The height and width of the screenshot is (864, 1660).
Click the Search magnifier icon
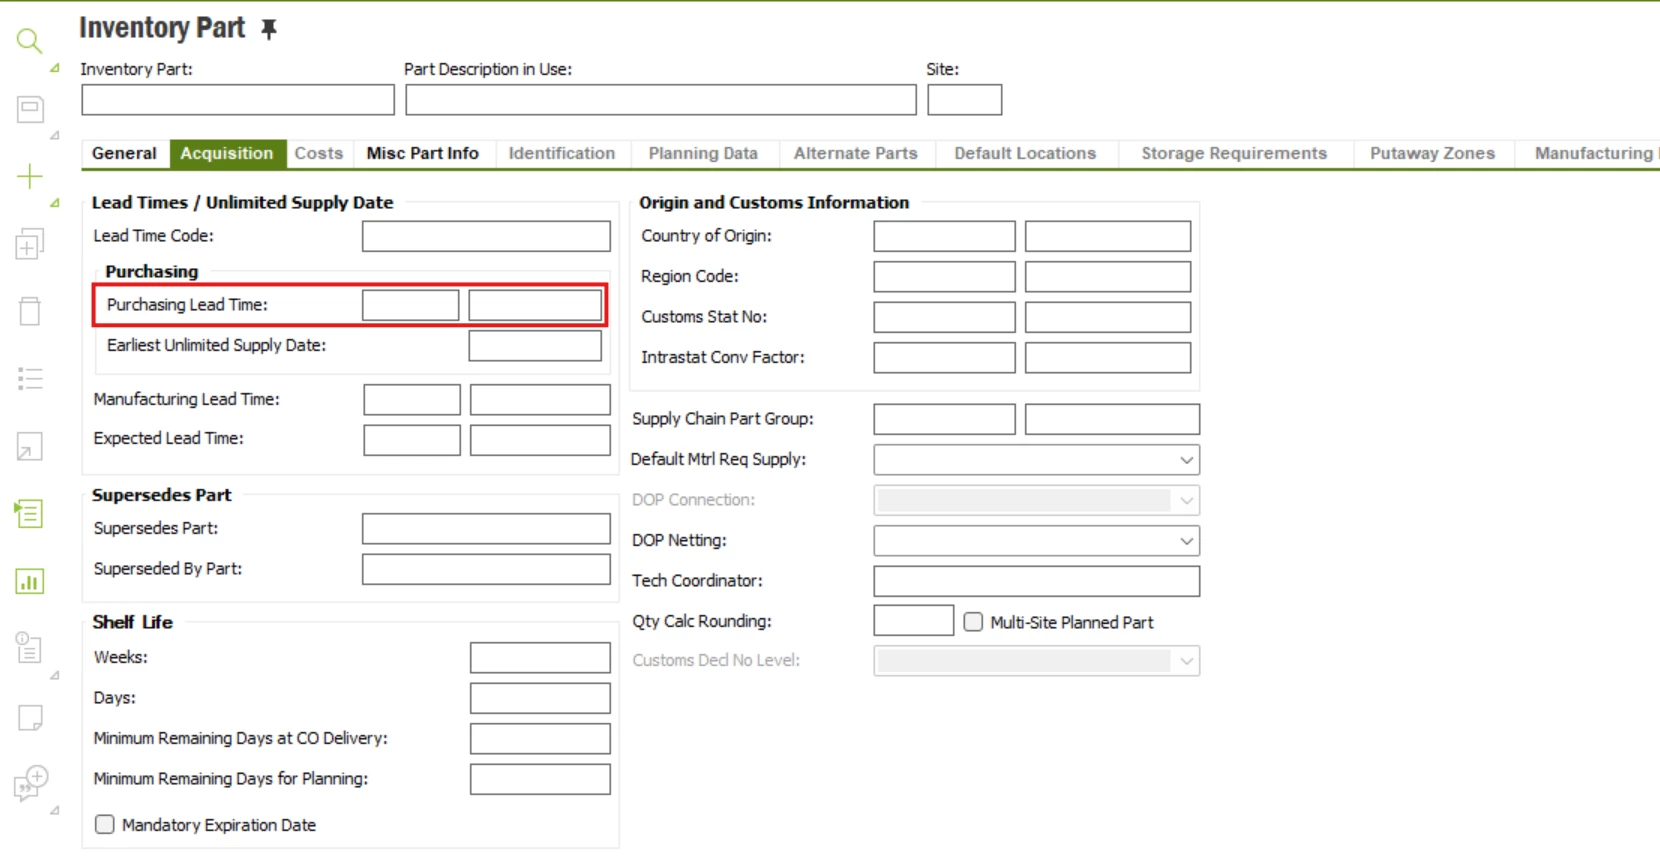(30, 40)
